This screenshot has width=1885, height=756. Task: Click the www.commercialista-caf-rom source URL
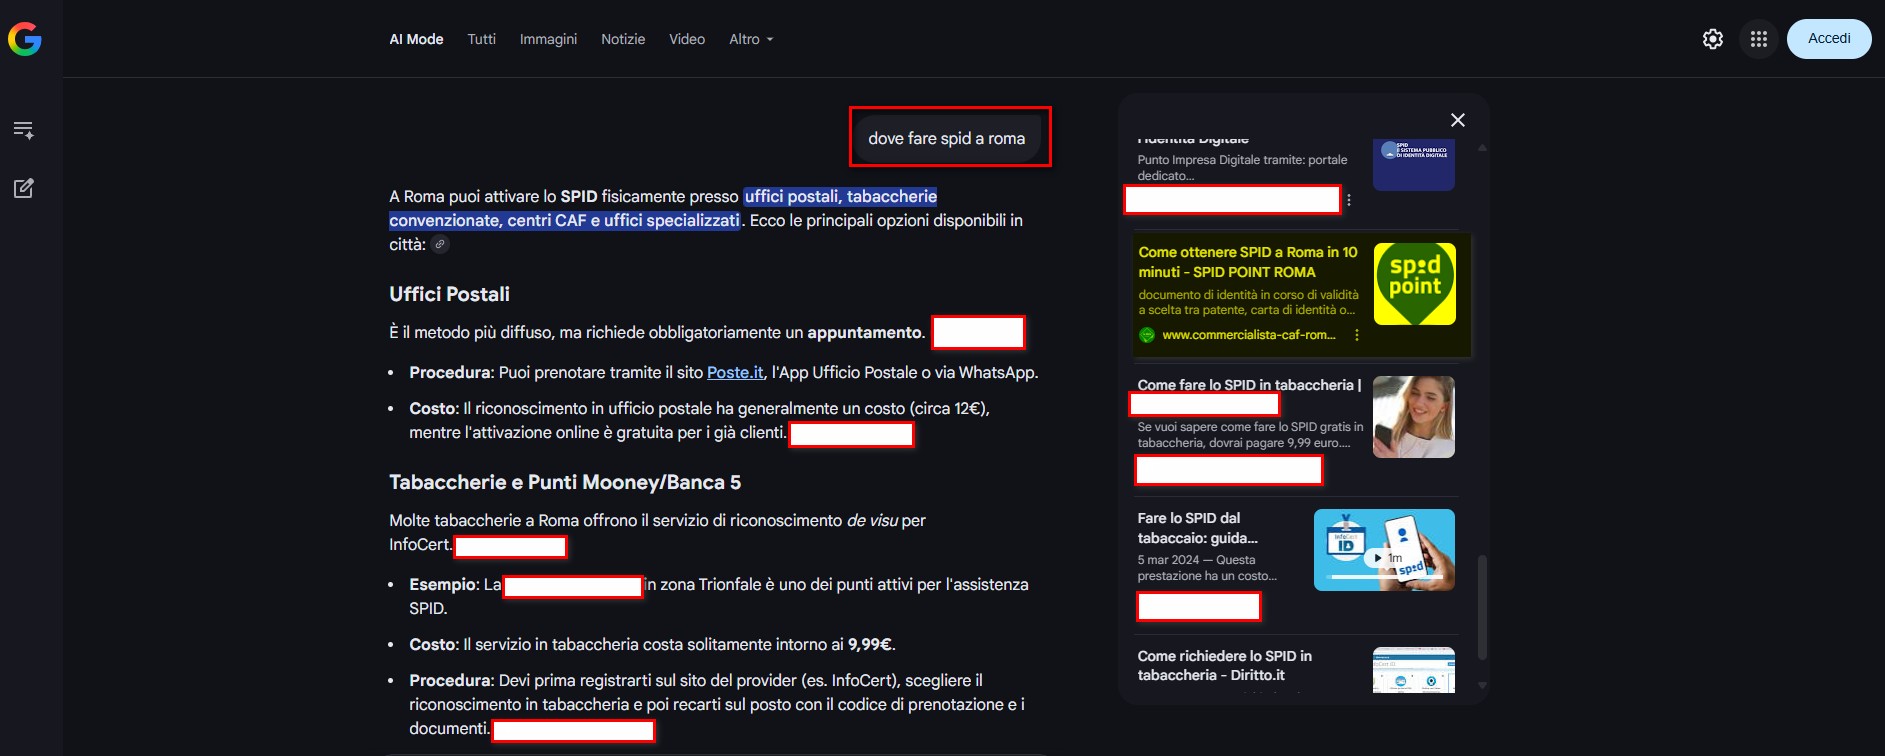coord(1249,335)
